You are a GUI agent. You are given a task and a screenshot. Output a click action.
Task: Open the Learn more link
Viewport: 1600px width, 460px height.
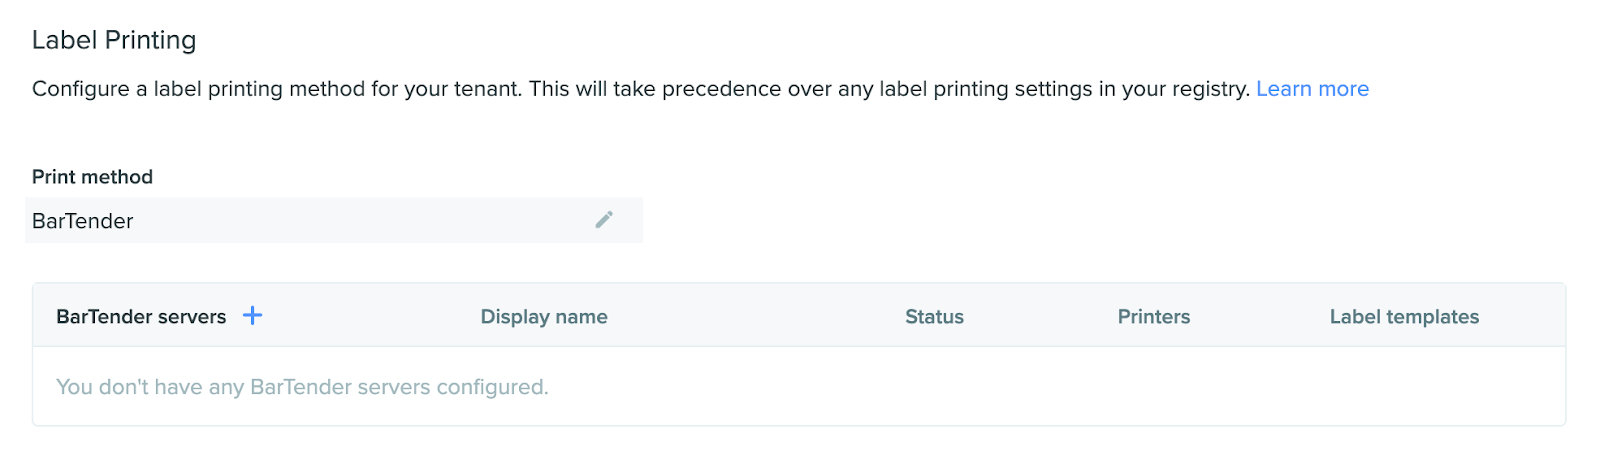(1312, 89)
